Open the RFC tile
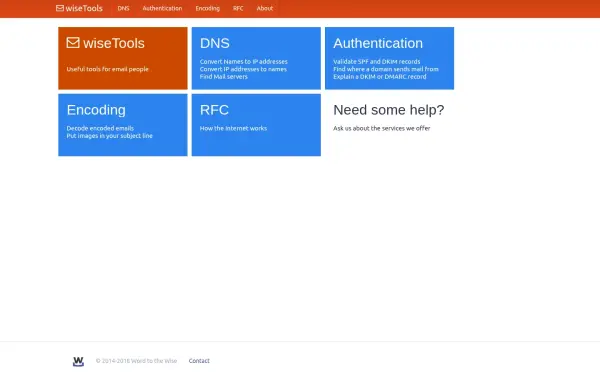 coord(256,125)
